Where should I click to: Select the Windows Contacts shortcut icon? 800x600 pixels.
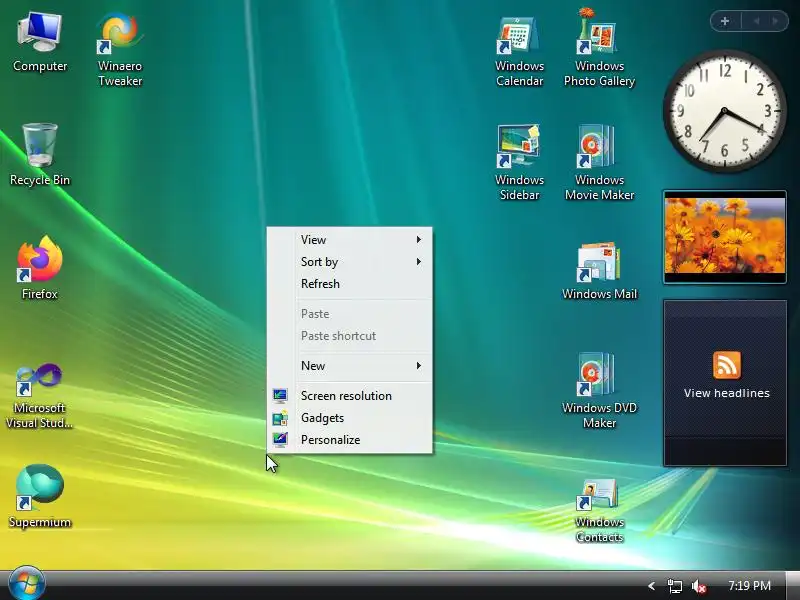tap(599, 511)
